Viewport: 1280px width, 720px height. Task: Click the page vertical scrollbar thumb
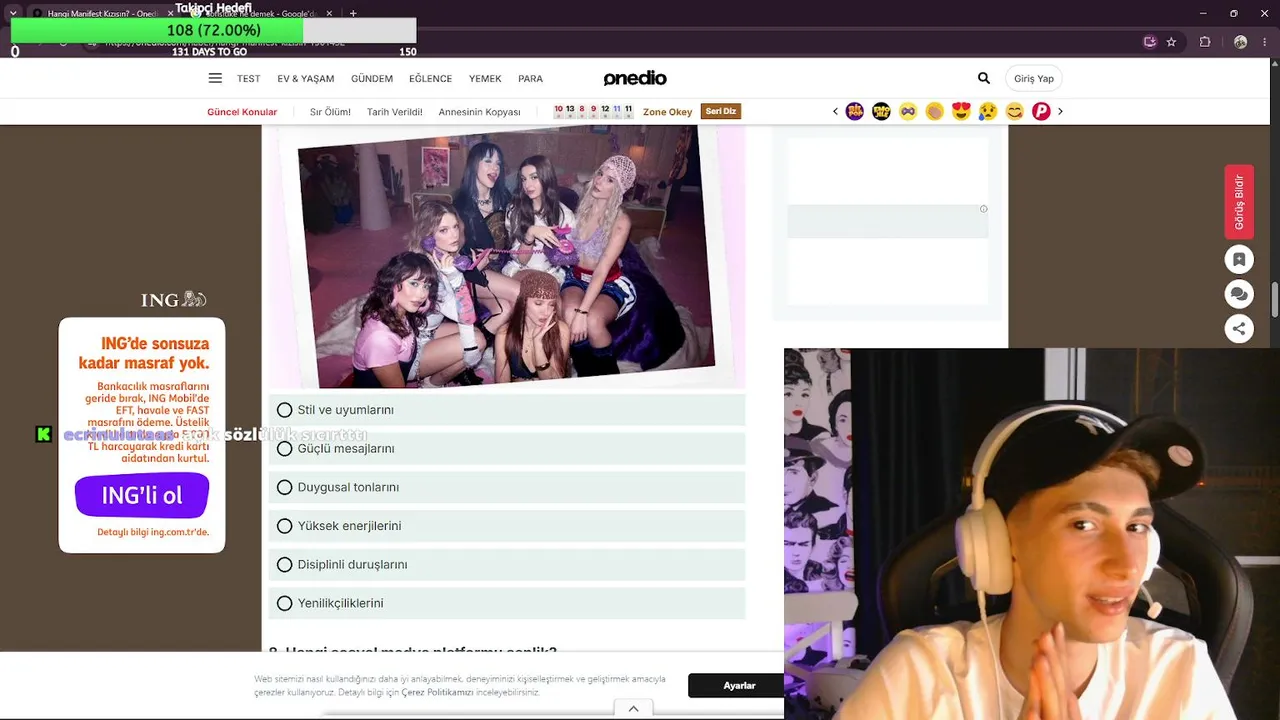(1275, 300)
